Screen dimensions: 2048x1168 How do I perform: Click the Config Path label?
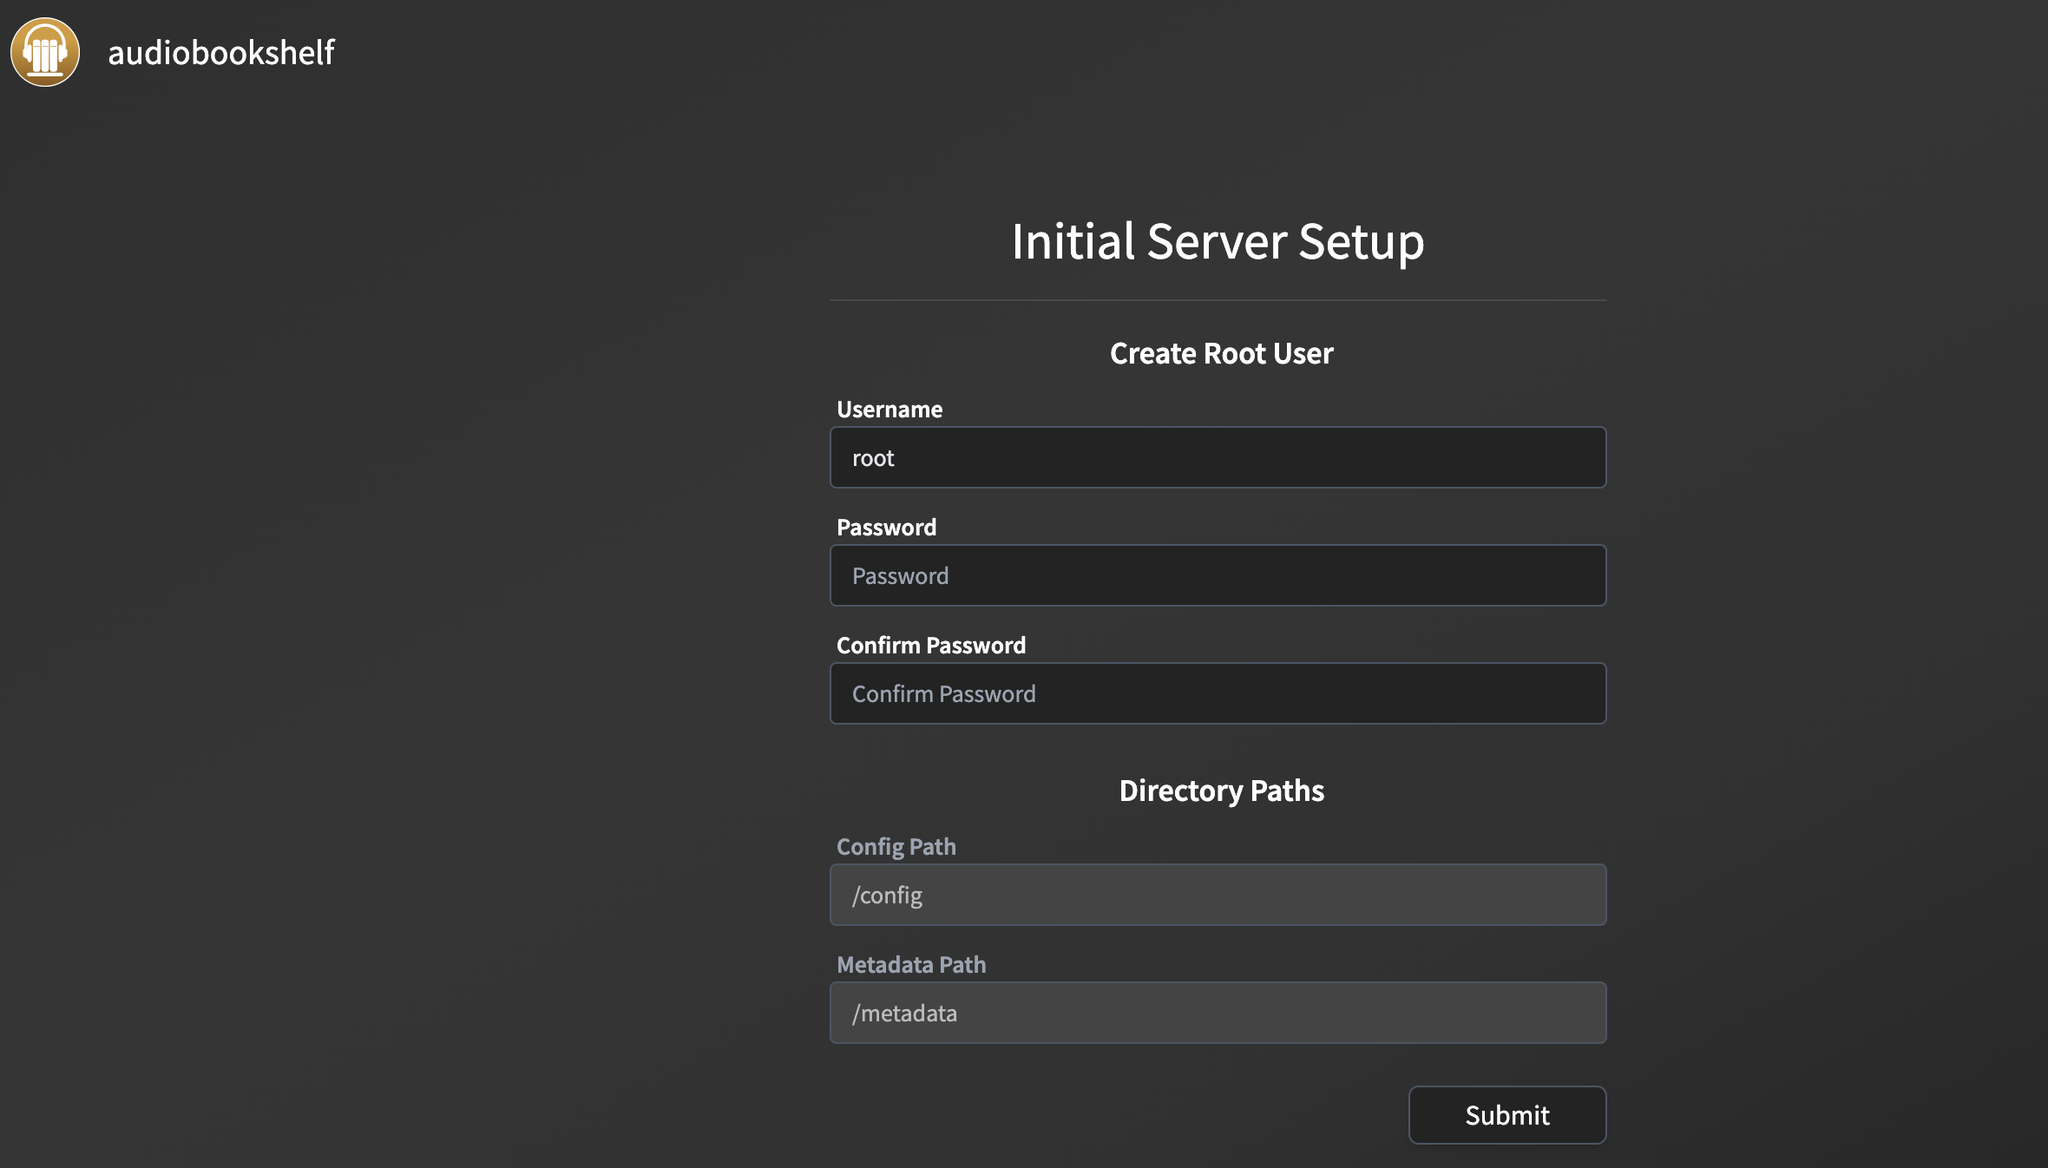tap(896, 847)
